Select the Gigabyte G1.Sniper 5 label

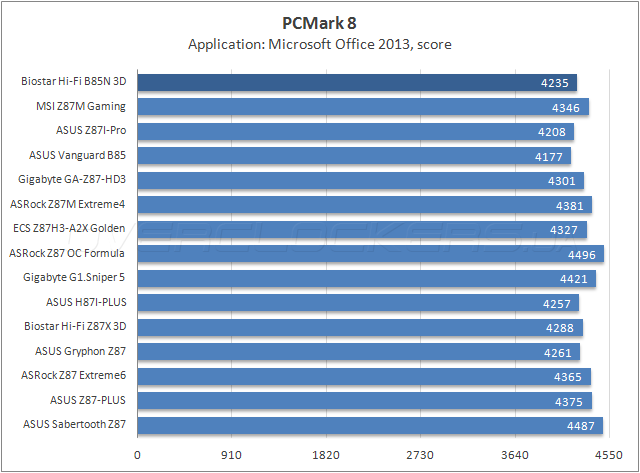(x=74, y=278)
